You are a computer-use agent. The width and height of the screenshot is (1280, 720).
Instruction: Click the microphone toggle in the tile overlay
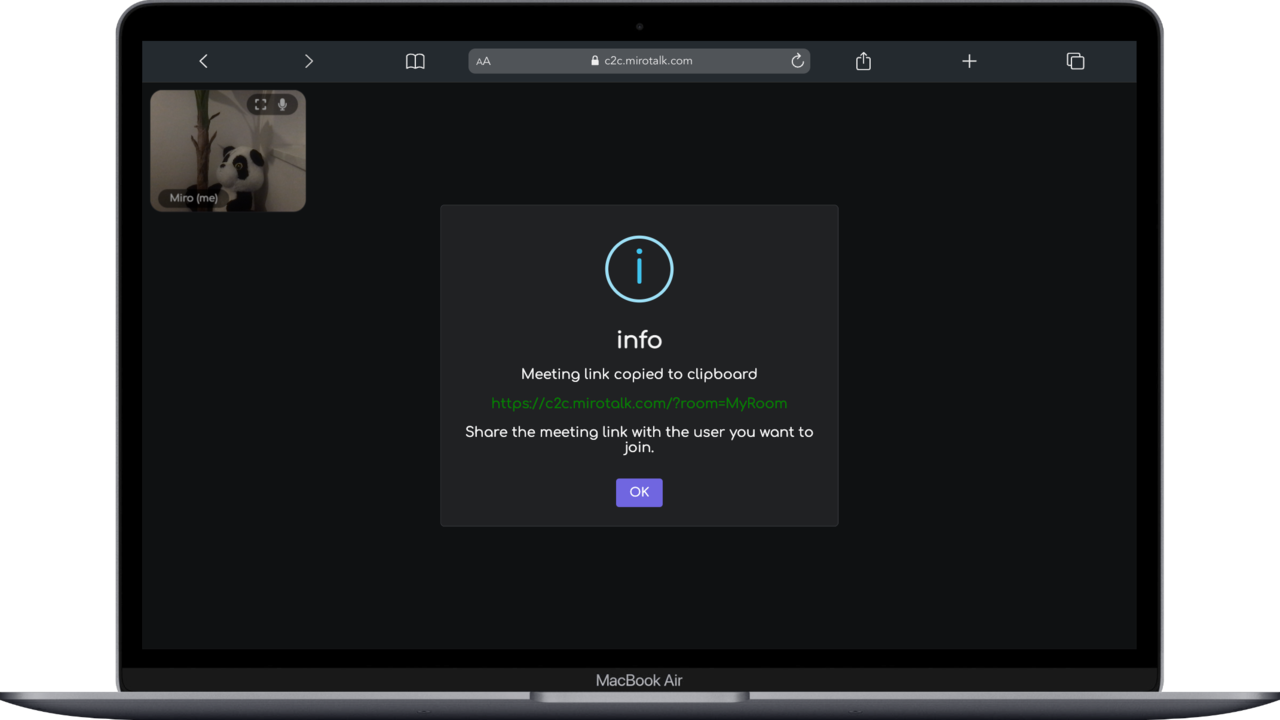[283, 104]
